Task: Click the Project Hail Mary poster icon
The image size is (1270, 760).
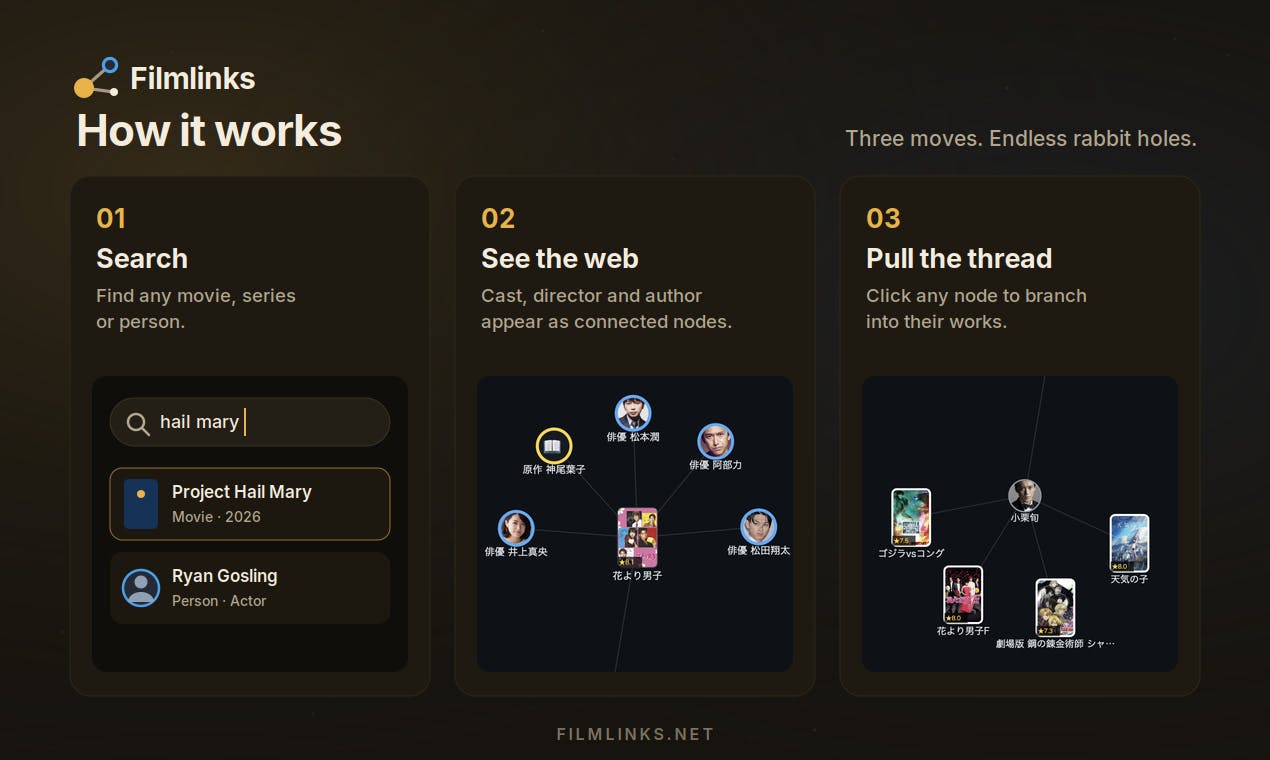Action: [141, 504]
